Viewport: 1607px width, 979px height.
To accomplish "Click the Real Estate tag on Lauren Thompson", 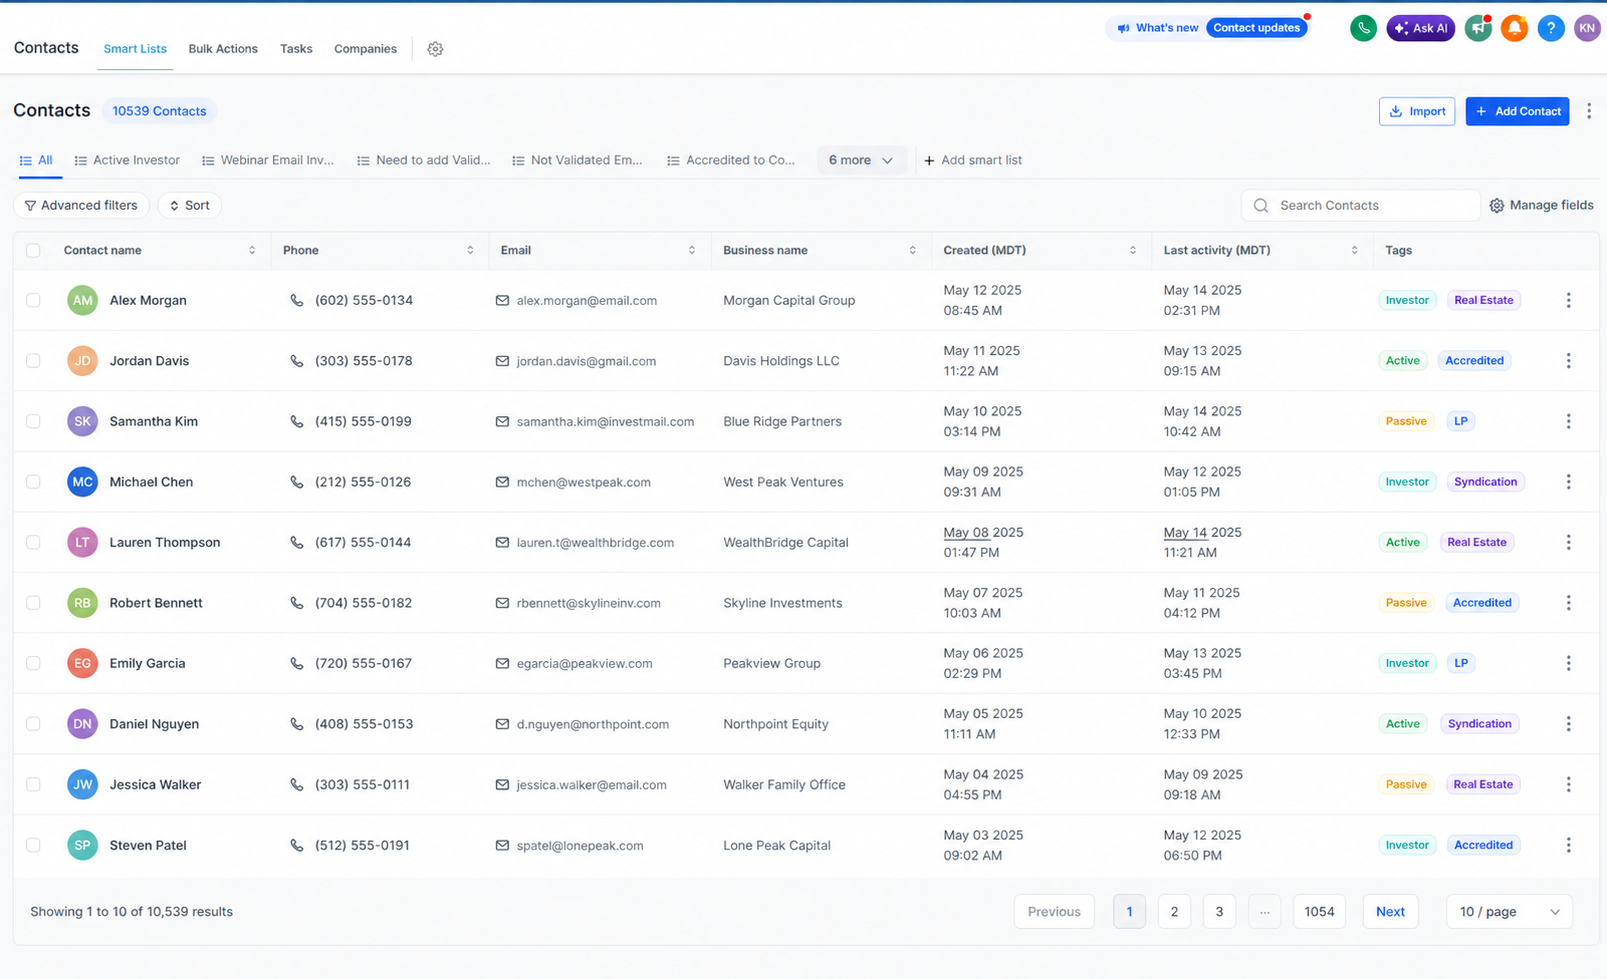I will pyautogui.click(x=1476, y=542).
